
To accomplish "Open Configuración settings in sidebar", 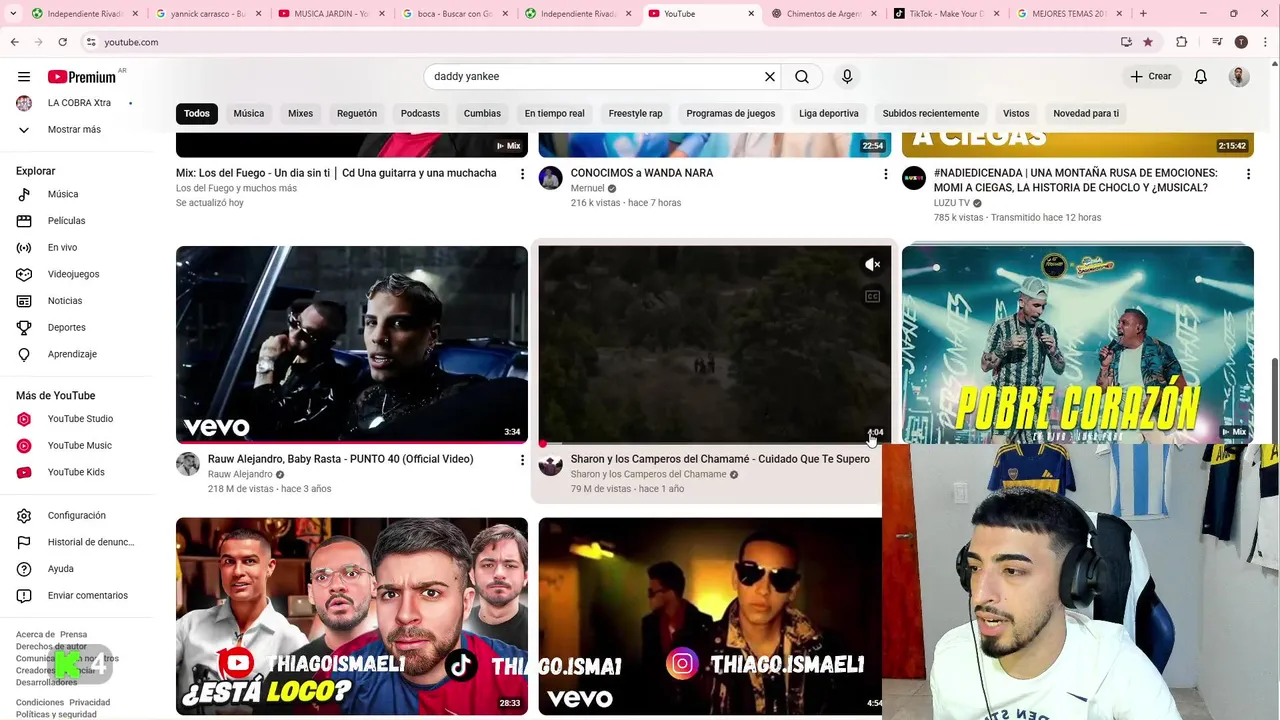I will point(76,516).
